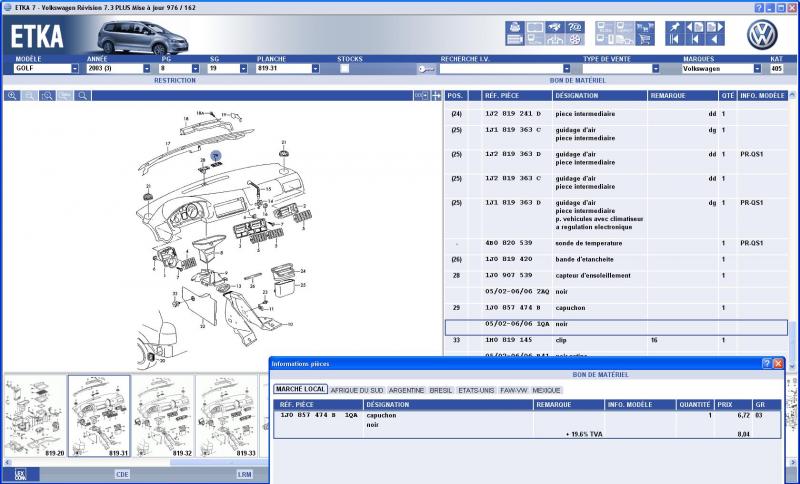The width and height of the screenshot is (800, 484).
Task: Click the crosshair move icon above diagram
Action: pos(436,95)
